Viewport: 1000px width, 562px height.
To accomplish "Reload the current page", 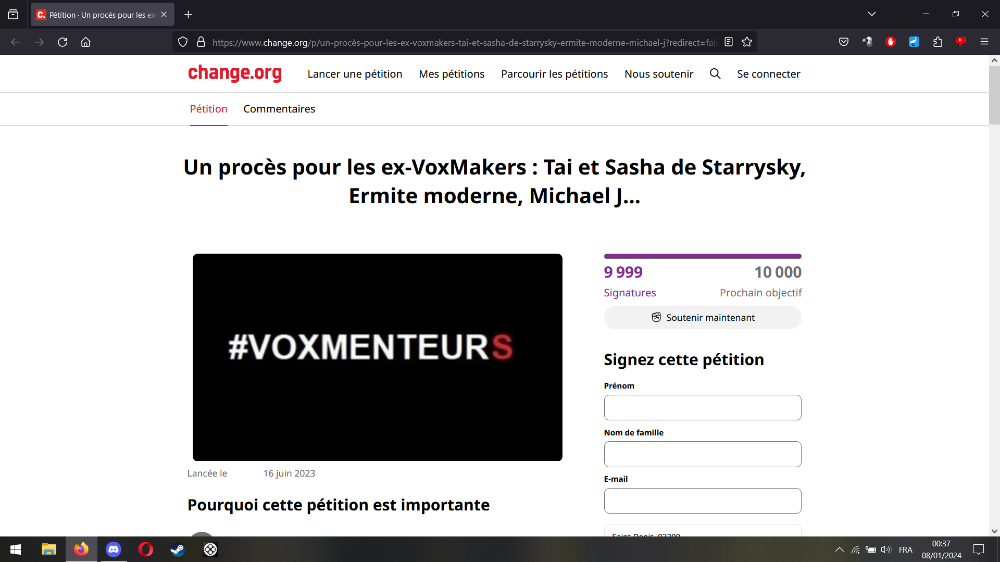I will [x=63, y=42].
